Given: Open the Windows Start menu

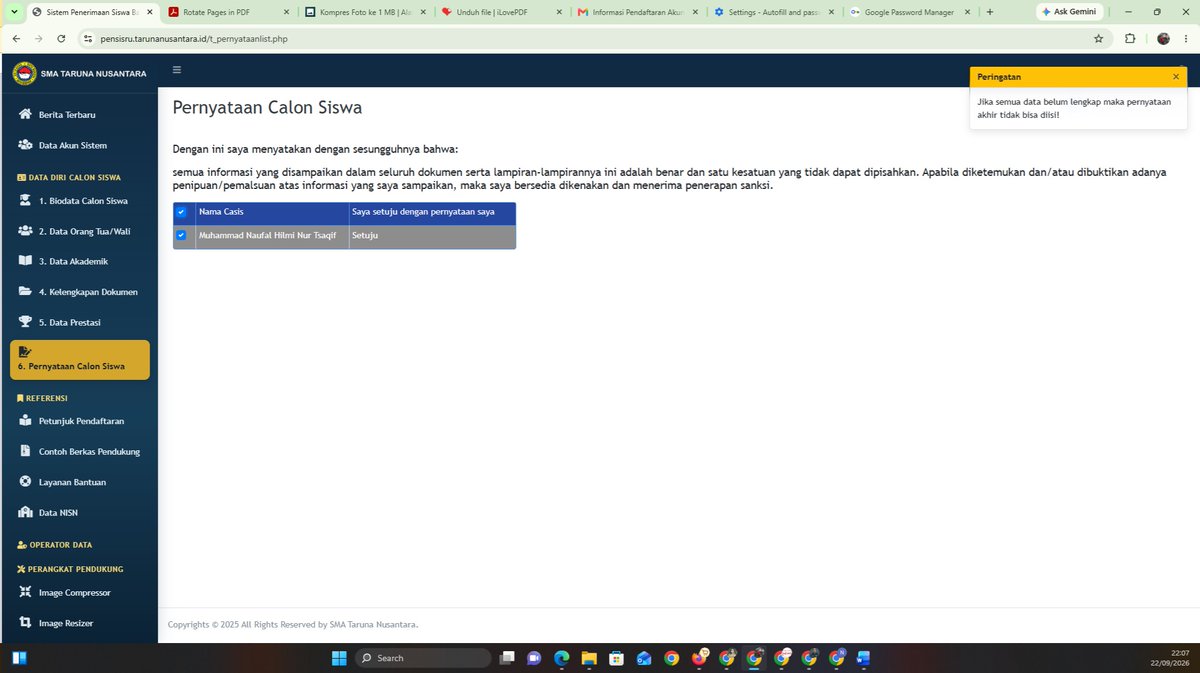Looking at the screenshot, I should coord(338,658).
